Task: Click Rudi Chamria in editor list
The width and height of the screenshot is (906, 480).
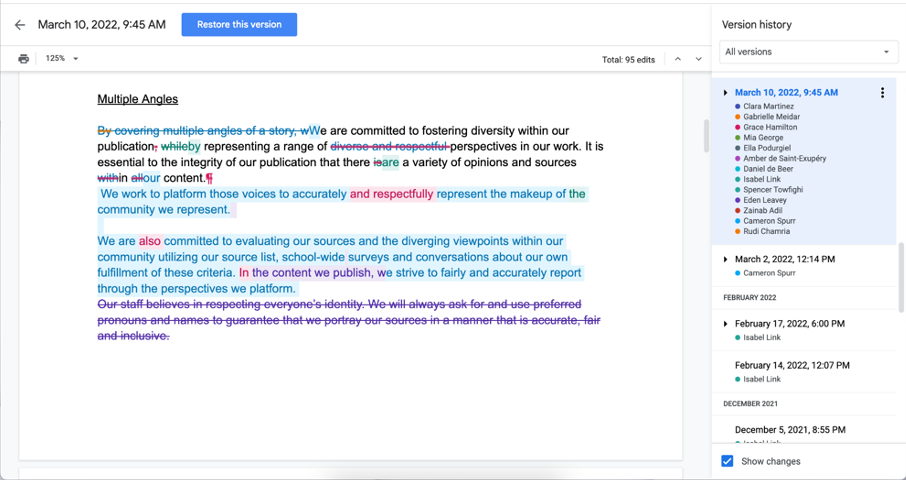Action: click(767, 231)
